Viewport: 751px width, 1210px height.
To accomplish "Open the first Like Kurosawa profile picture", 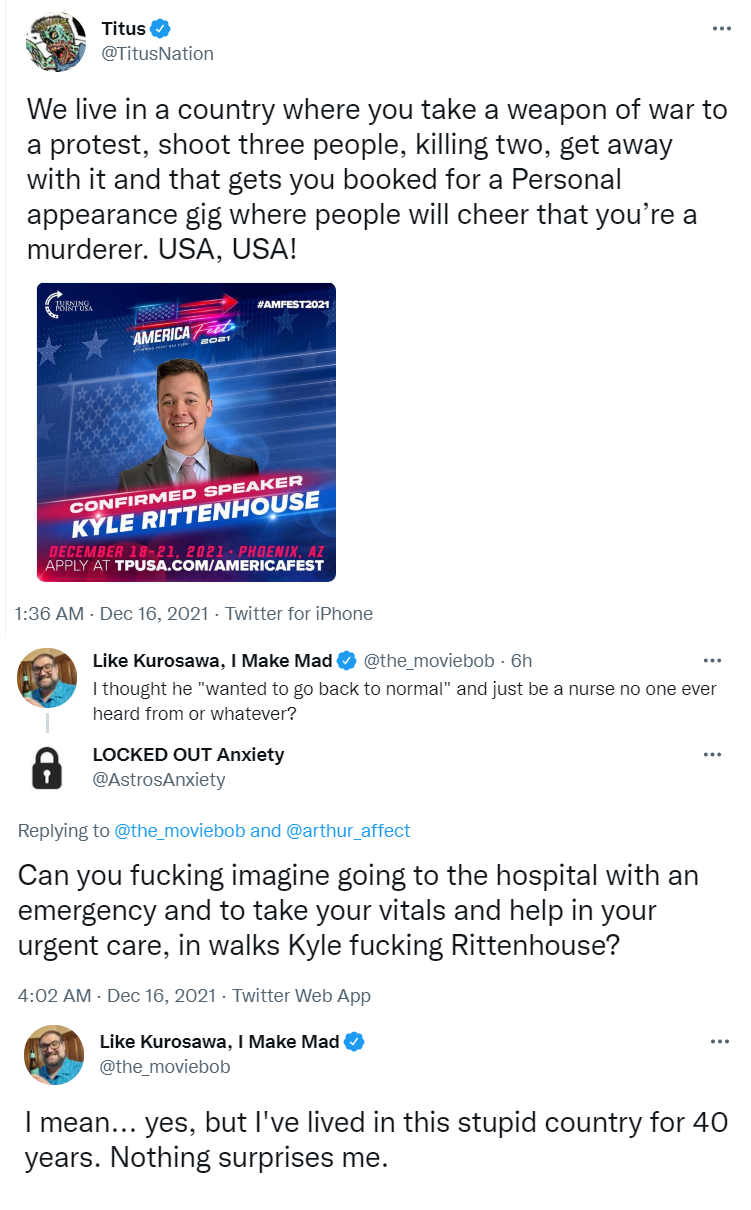I will pos(47,677).
